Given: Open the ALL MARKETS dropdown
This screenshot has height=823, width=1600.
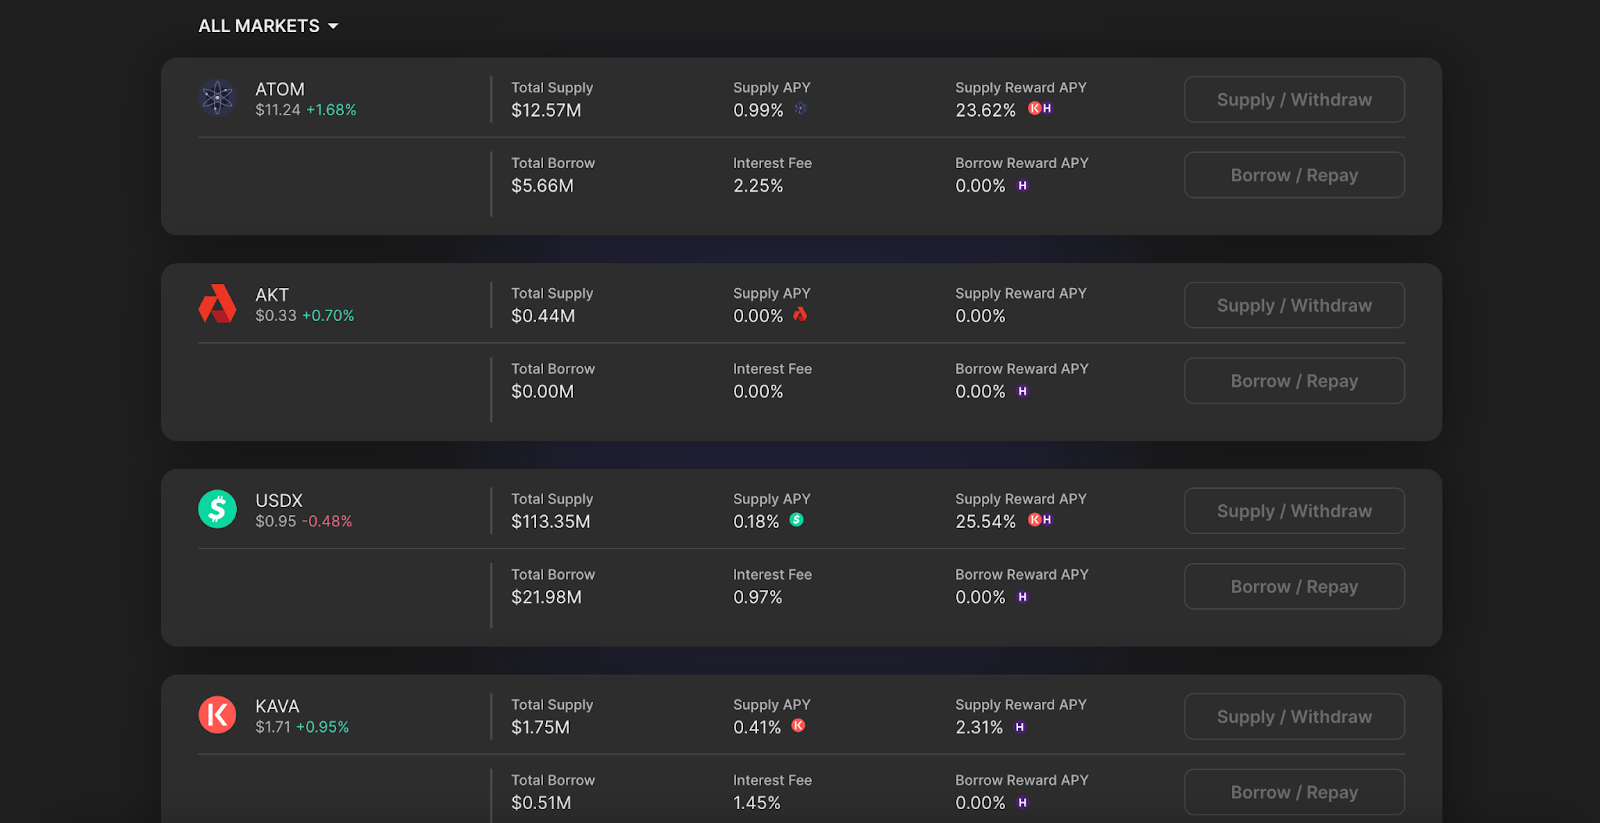Looking at the screenshot, I should pyautogui.click(x=268, y=25).
